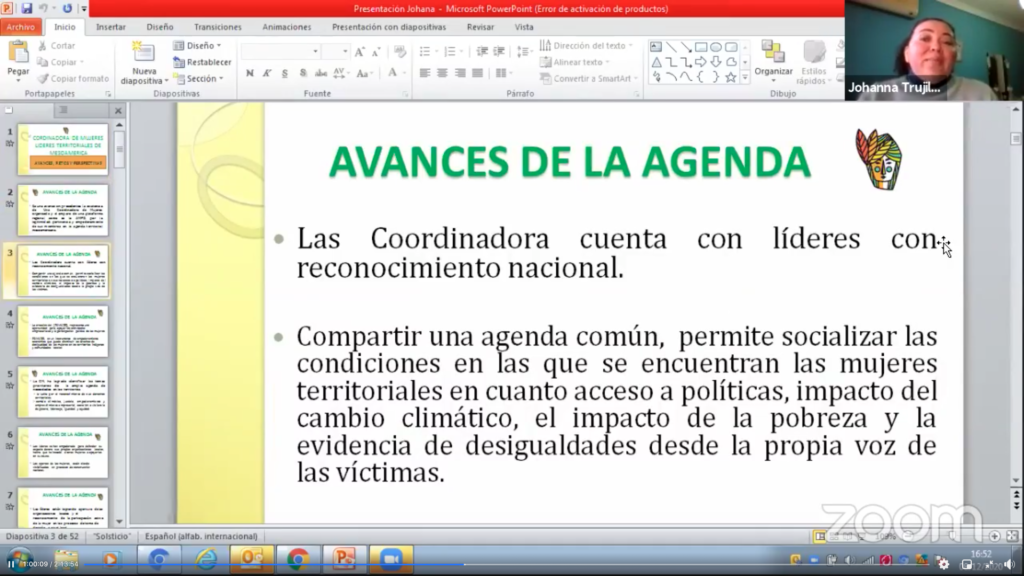Switch to the Insertar tab
This screenshot has height=576, width=1024.
(111, 27)
